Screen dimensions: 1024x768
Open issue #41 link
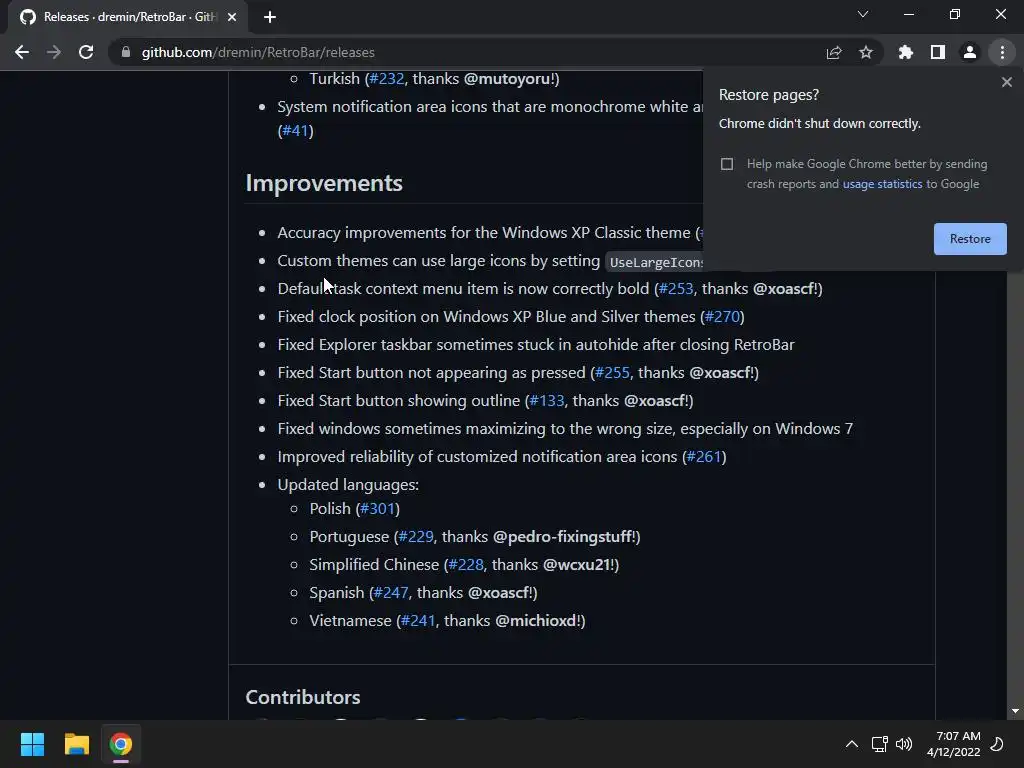295,131
